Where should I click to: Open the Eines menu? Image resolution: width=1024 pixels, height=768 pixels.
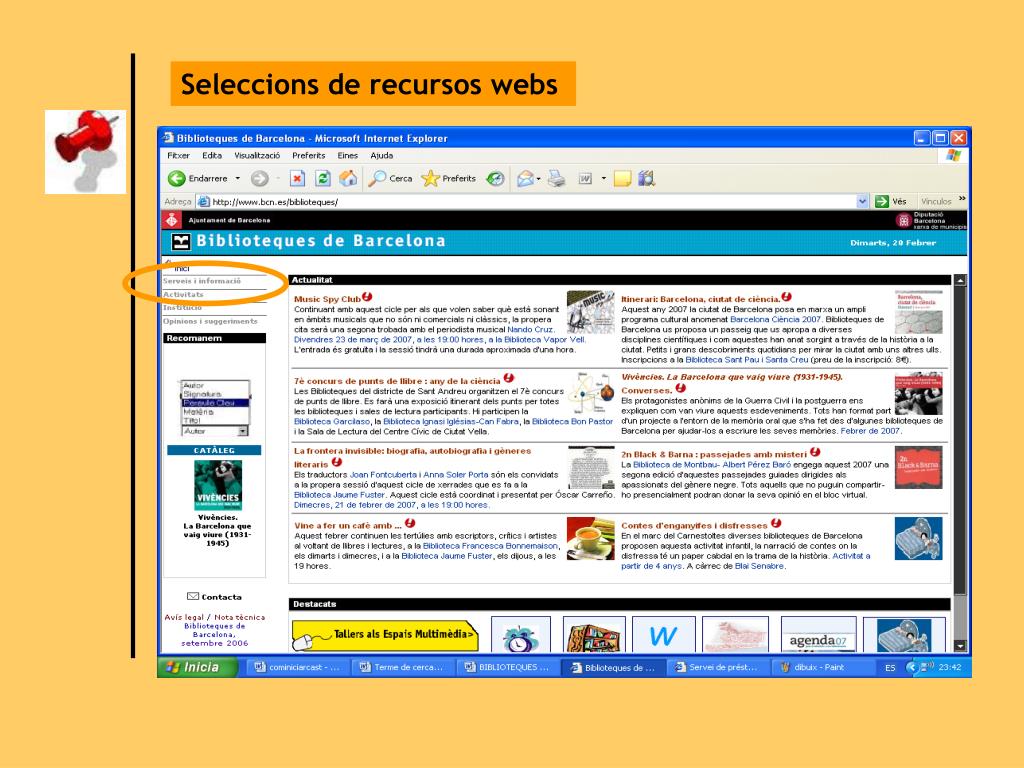(x=347, y=155)
